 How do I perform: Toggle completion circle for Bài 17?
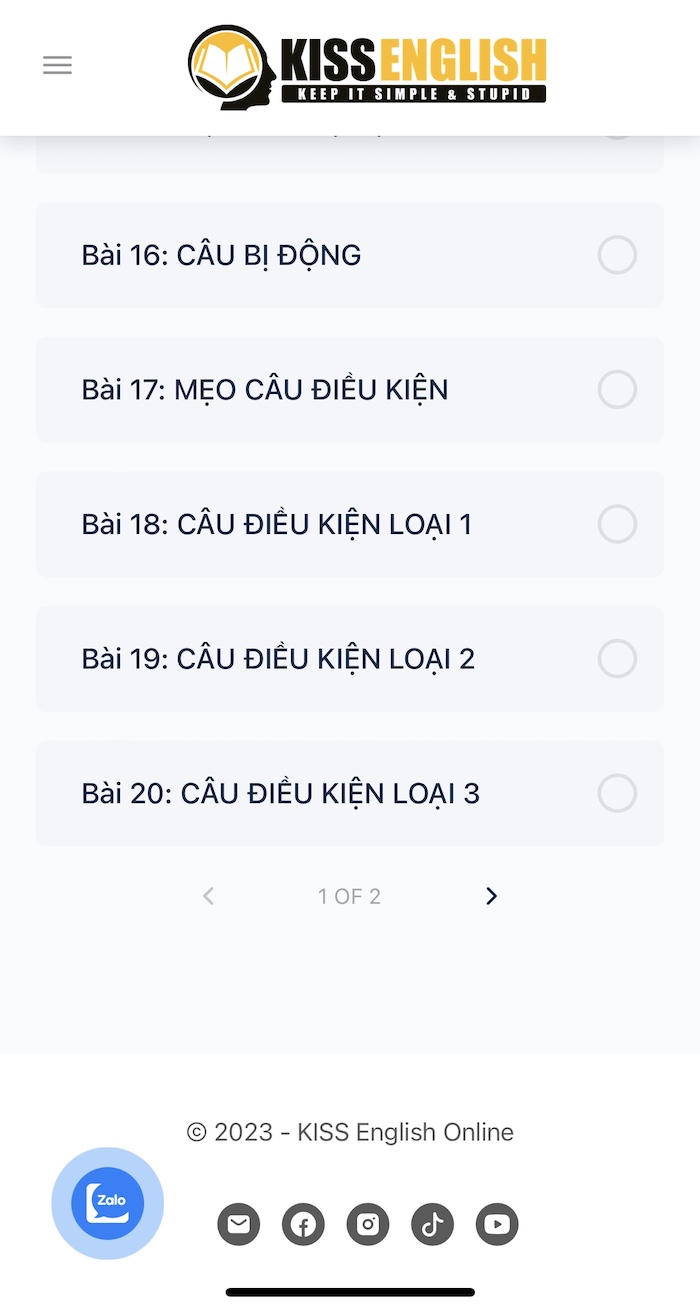[x=617, y=389]
